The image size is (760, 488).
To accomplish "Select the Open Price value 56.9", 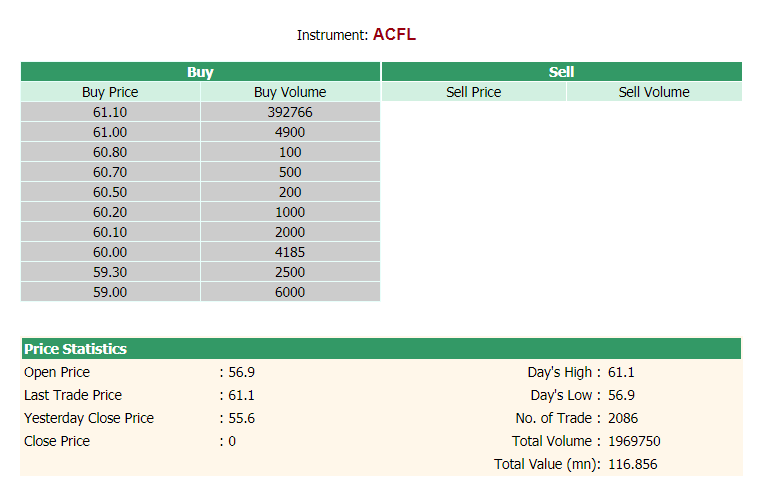I will [x=241, y=372].
